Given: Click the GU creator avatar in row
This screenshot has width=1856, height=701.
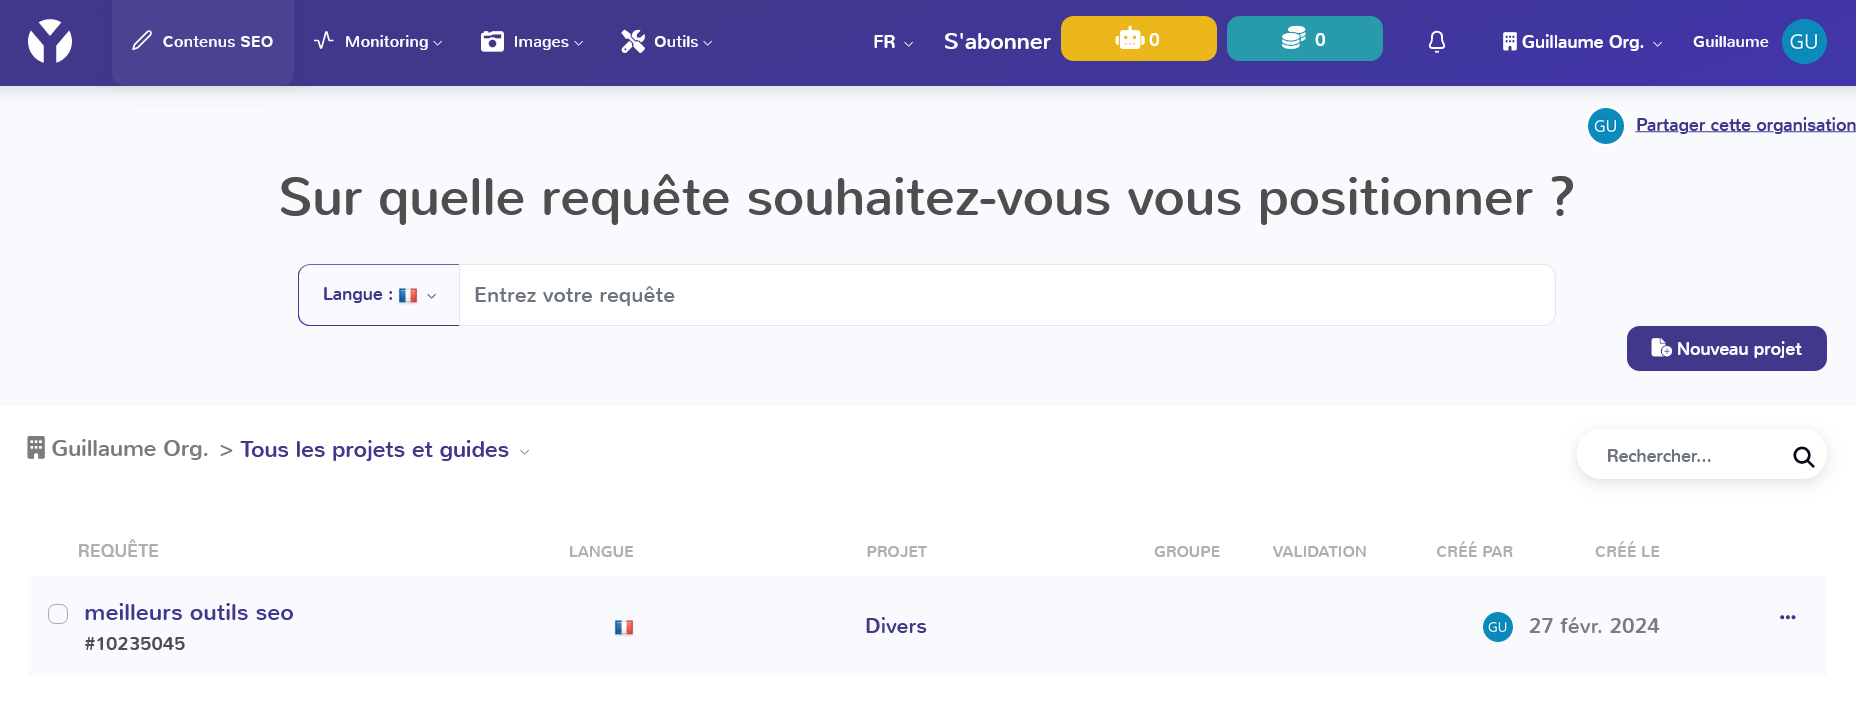Looking at the screenshot, I should tap(1498, 627).
